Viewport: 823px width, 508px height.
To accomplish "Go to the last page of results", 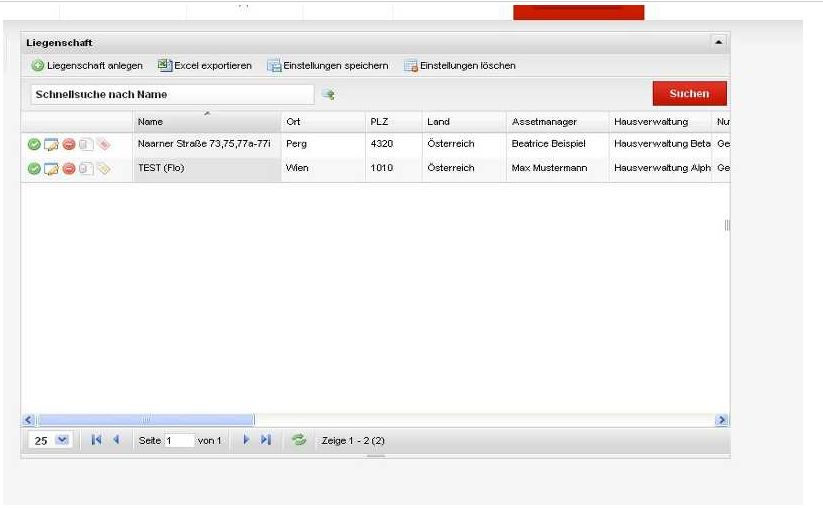I will (266, 440).
